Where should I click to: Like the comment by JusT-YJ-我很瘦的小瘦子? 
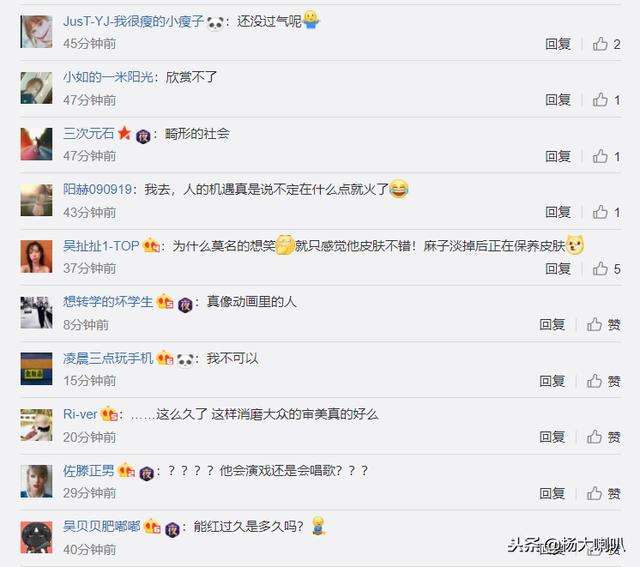[x=606, y=44]
